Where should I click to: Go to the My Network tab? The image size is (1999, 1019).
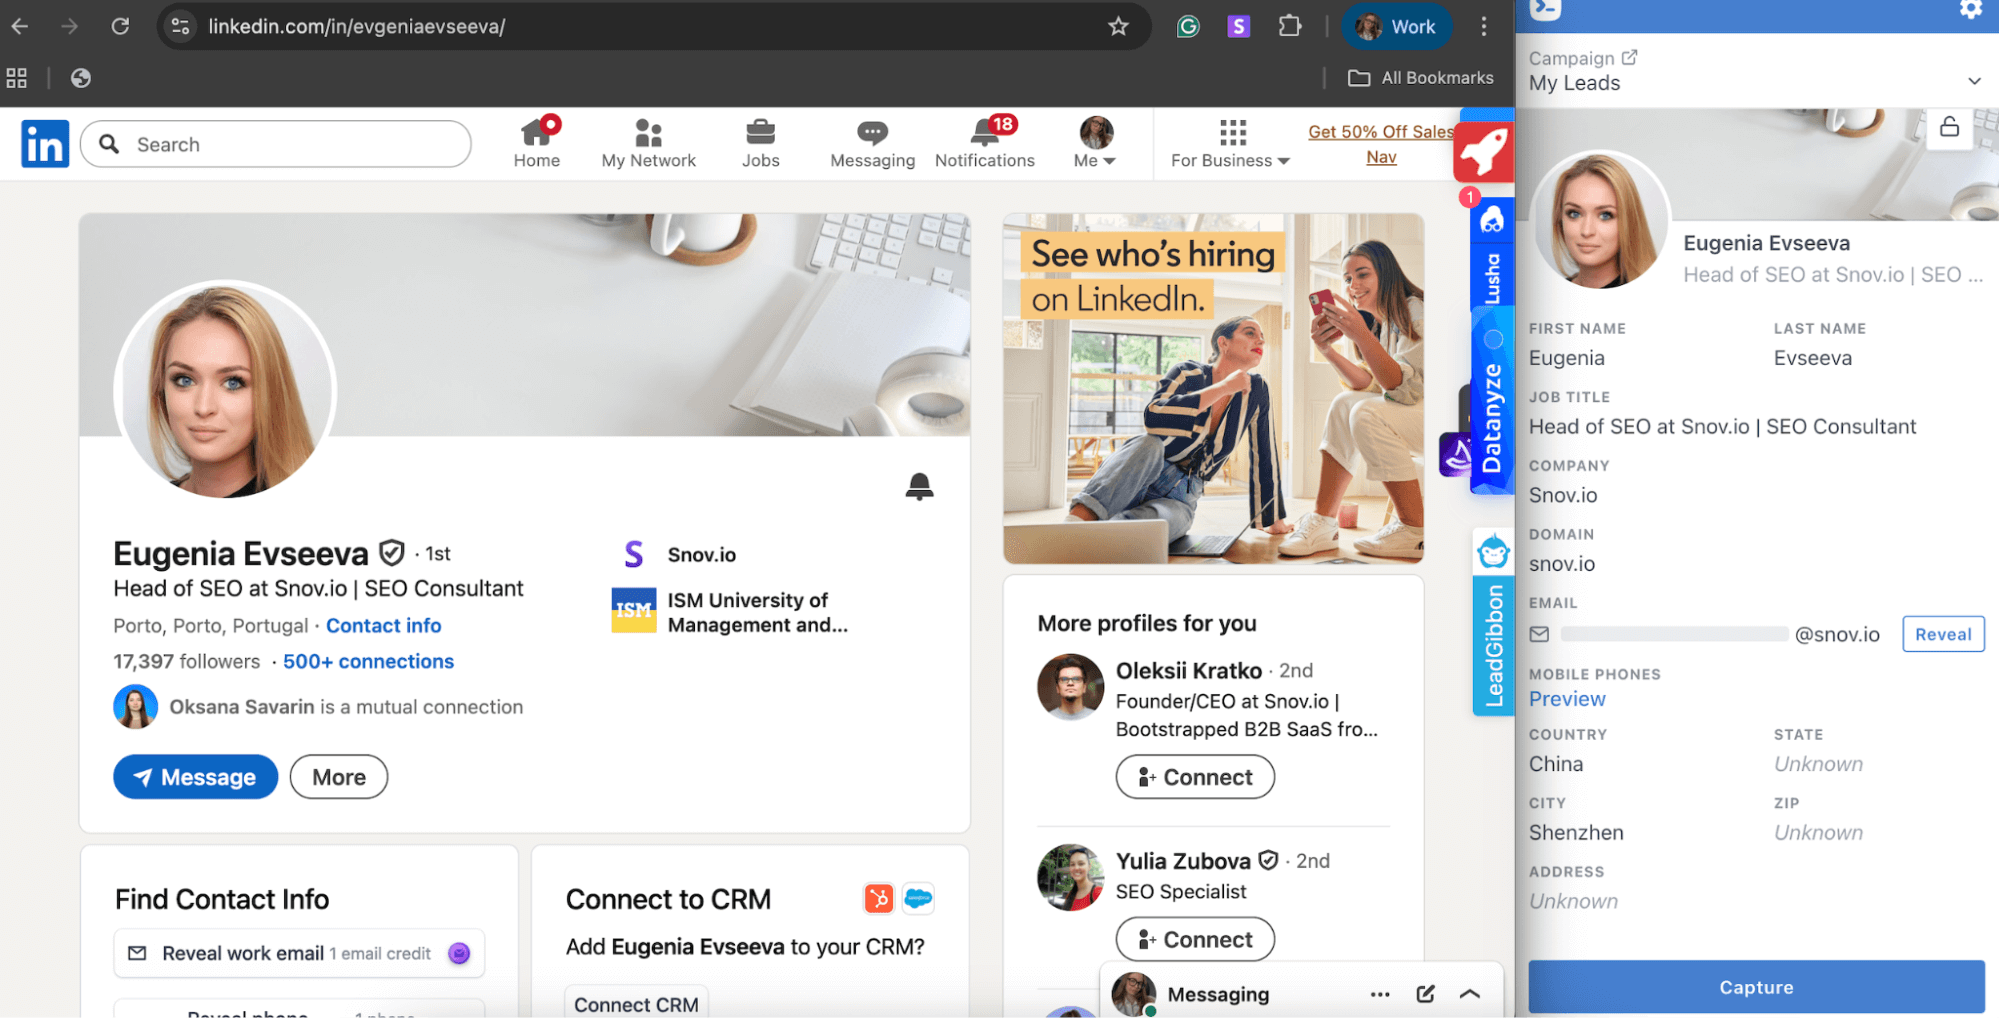click(x=648, y=143)
